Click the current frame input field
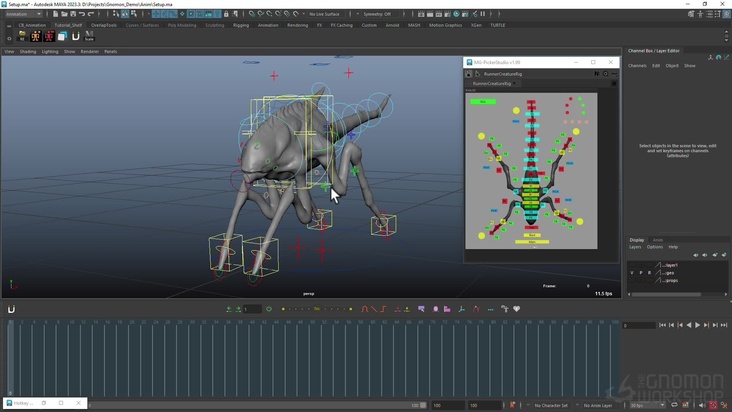 638,325
